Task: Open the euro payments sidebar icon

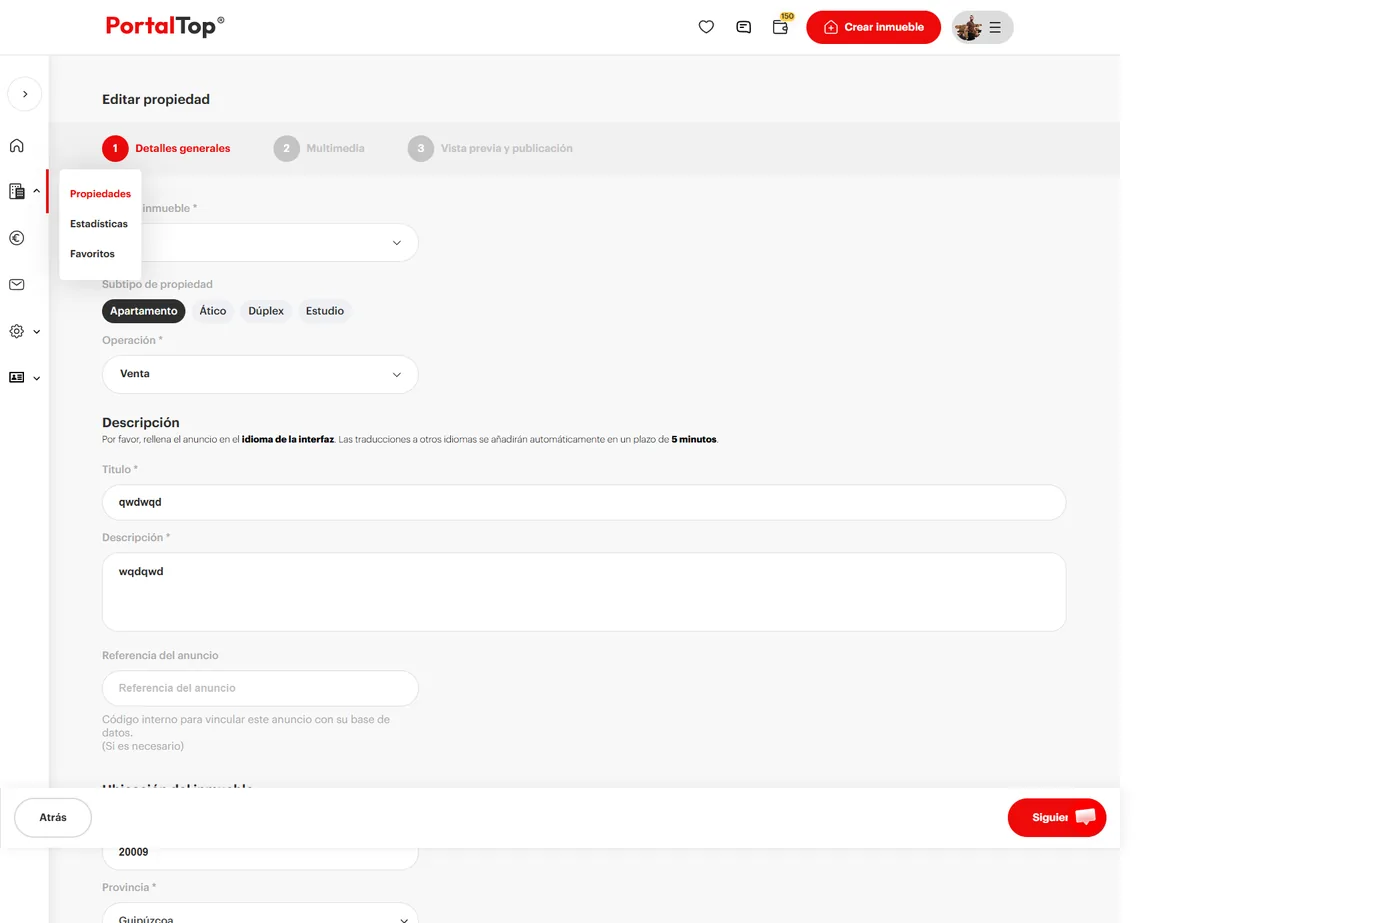Action: 17,238
